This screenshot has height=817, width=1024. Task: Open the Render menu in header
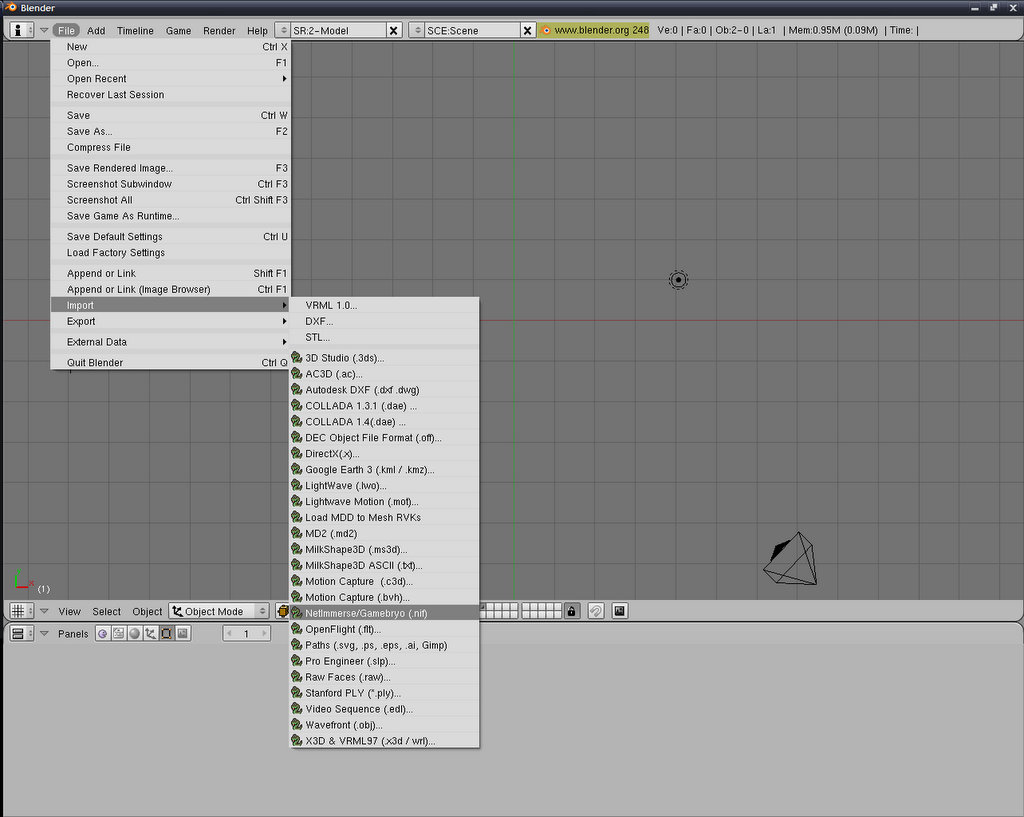click(219, 30)
